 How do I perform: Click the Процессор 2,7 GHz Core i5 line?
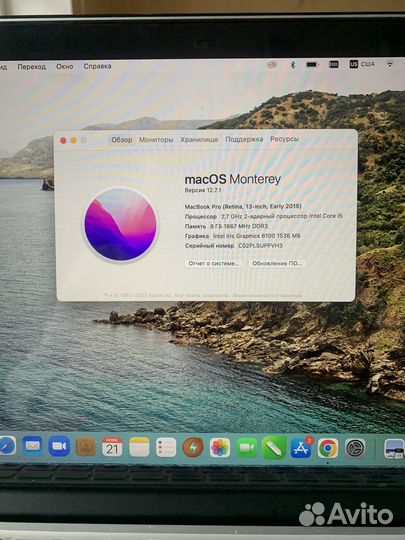click(263, 216)
